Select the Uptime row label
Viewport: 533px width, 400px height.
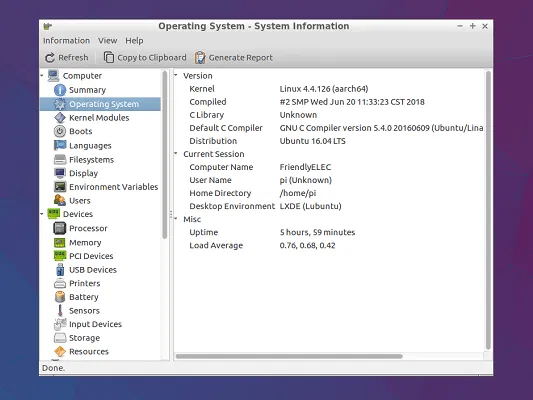pos(204,232)
